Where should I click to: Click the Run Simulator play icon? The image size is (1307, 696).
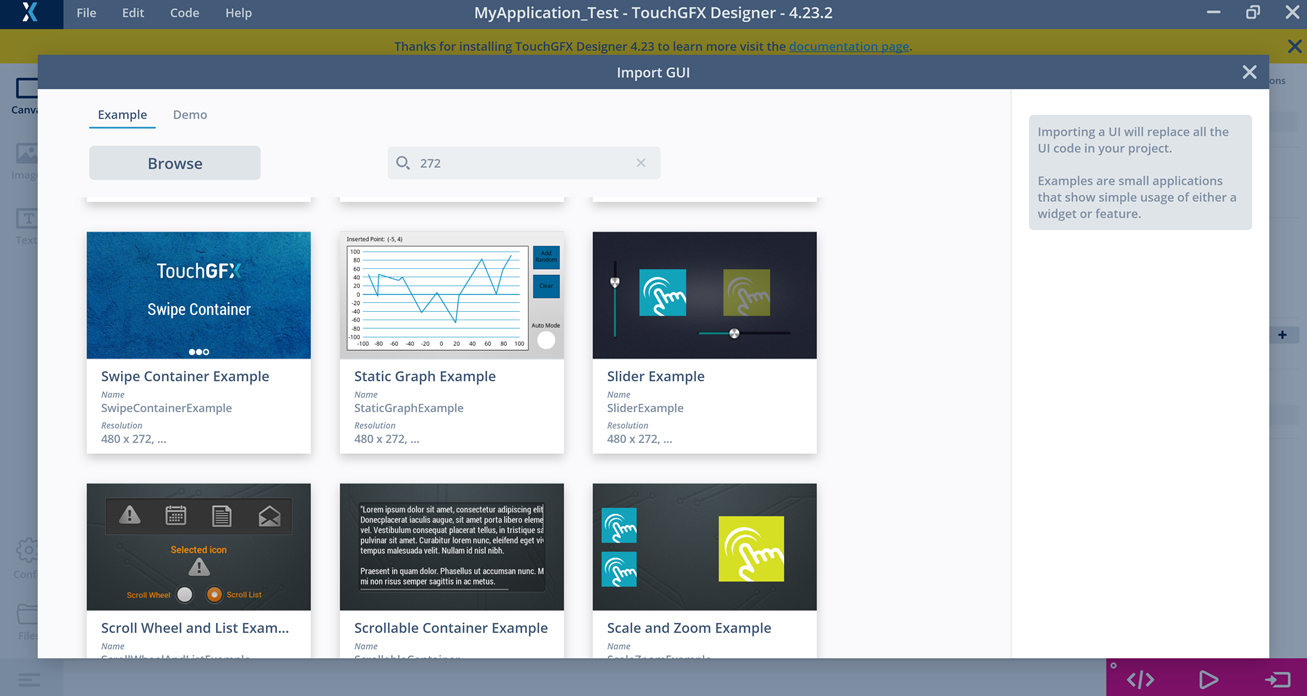click(1208, 680)
